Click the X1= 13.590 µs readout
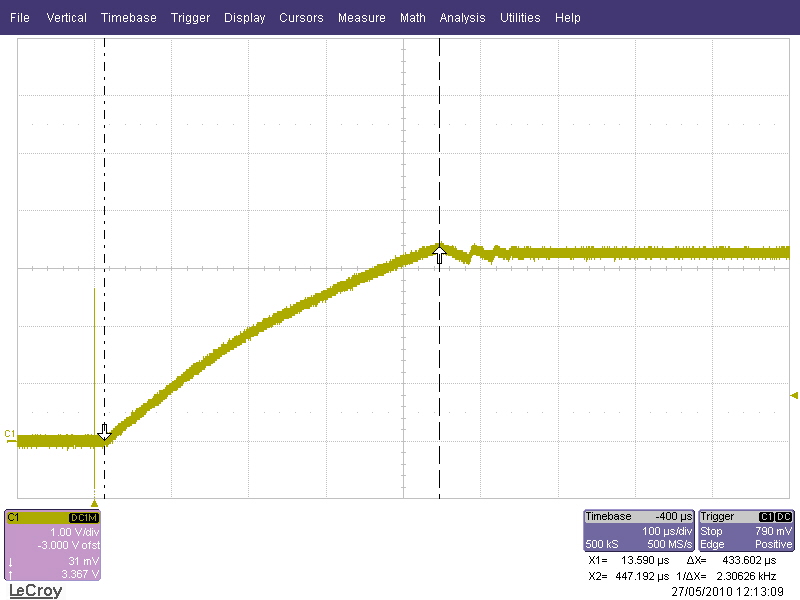Screen dimensions: 800x600 [x=629, y=560]
